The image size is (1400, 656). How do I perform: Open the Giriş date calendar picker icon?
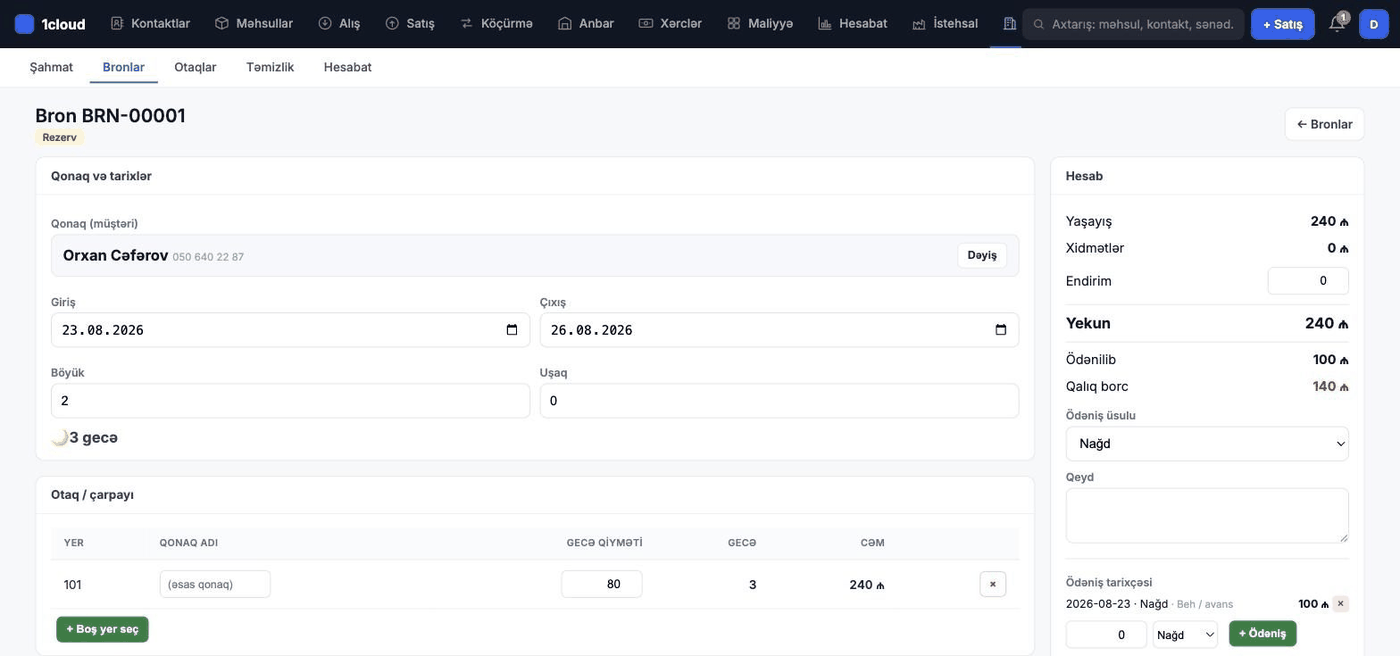(x=512, y=330)
